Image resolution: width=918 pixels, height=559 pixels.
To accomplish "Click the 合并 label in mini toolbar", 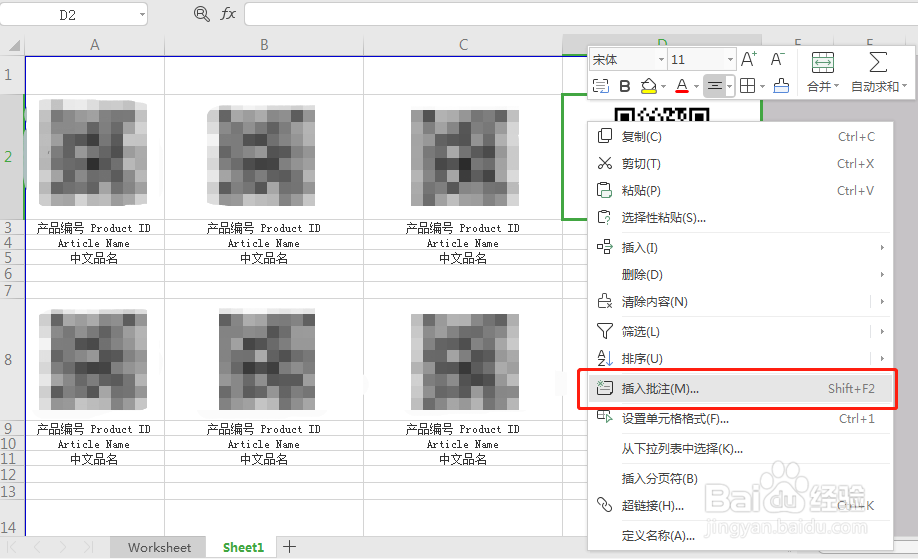I will [x=819, y=87].
